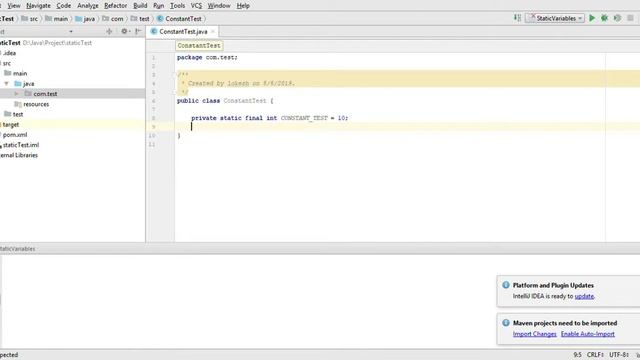The image size is (640, 360).
Task: Expand the com.test package node
Action: 16,94
